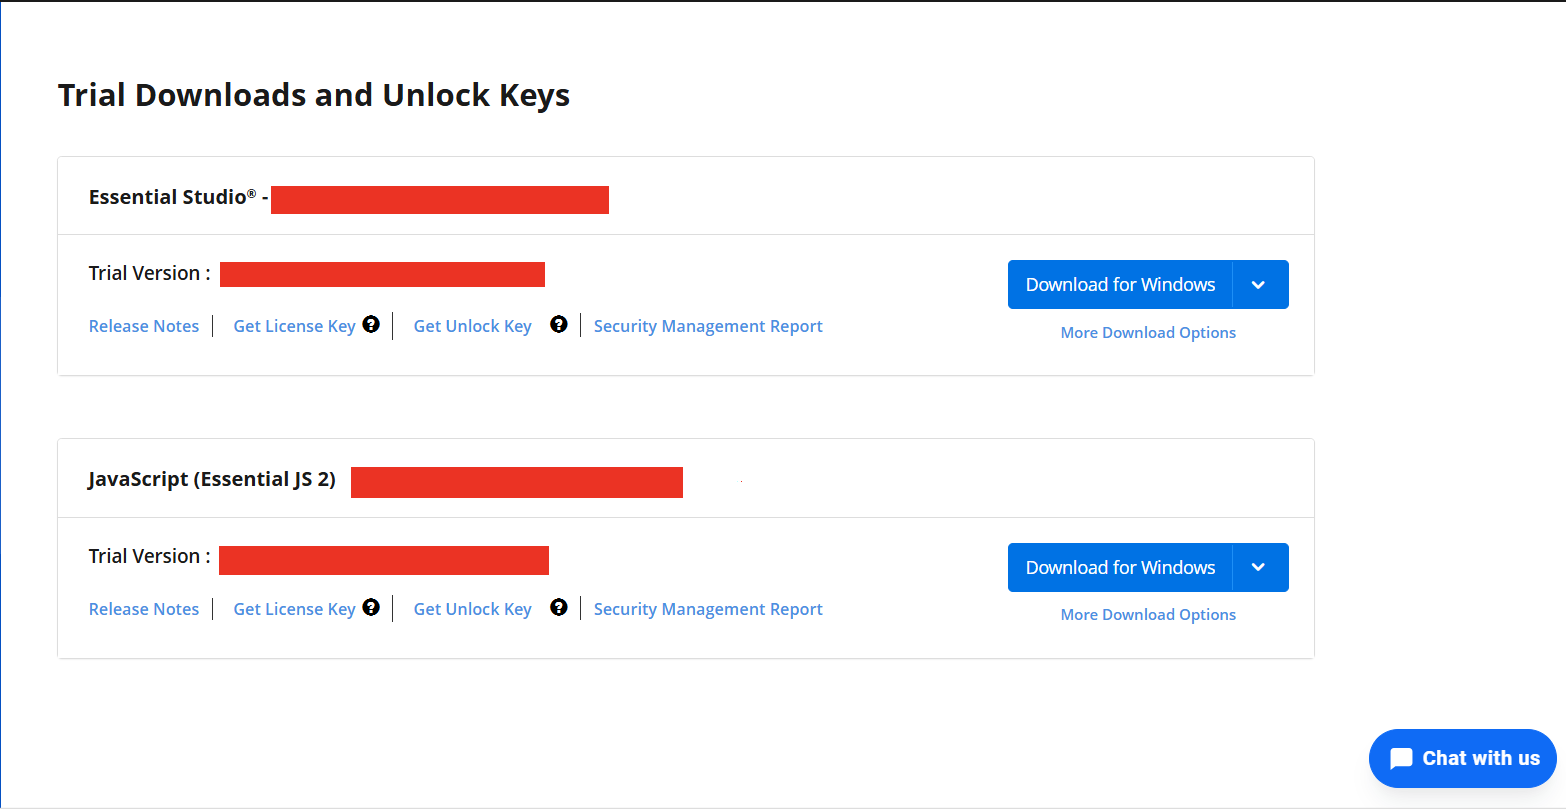This screenshot has height=809, width=1566.
Task: Expand download dropdown arrow for Essential Studio
Action: point(1259,285)
